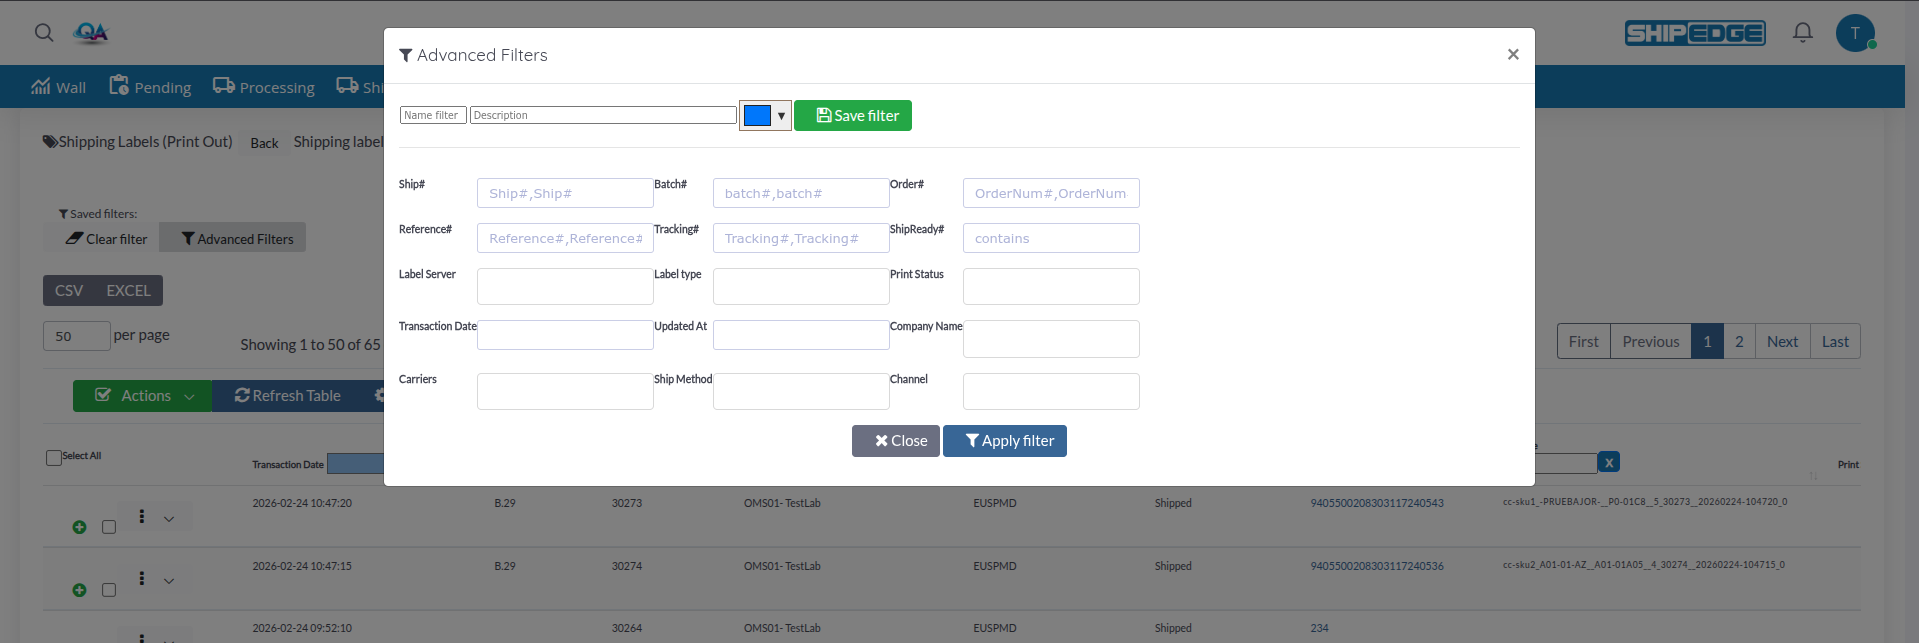This screenshot has height=643, width=1919.
Task: Close Advanced Filters dialog with X
Action: tap(1512, 55)
